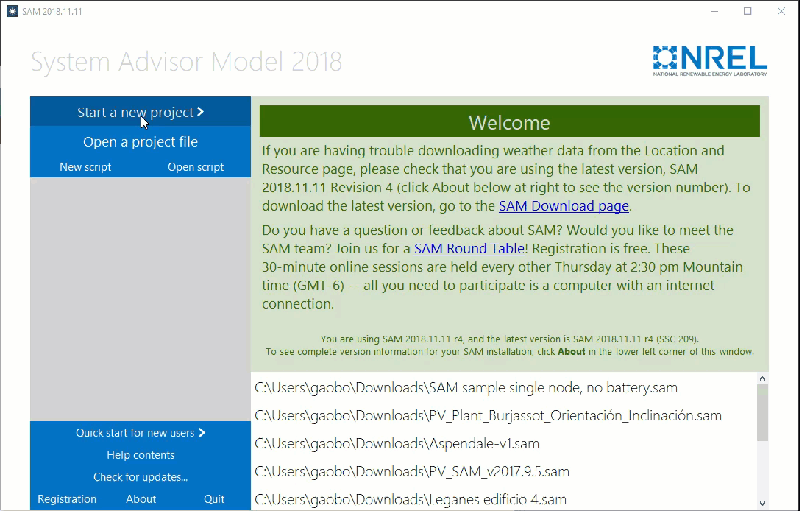Open Quick start for new users

(x=140, y=433)
